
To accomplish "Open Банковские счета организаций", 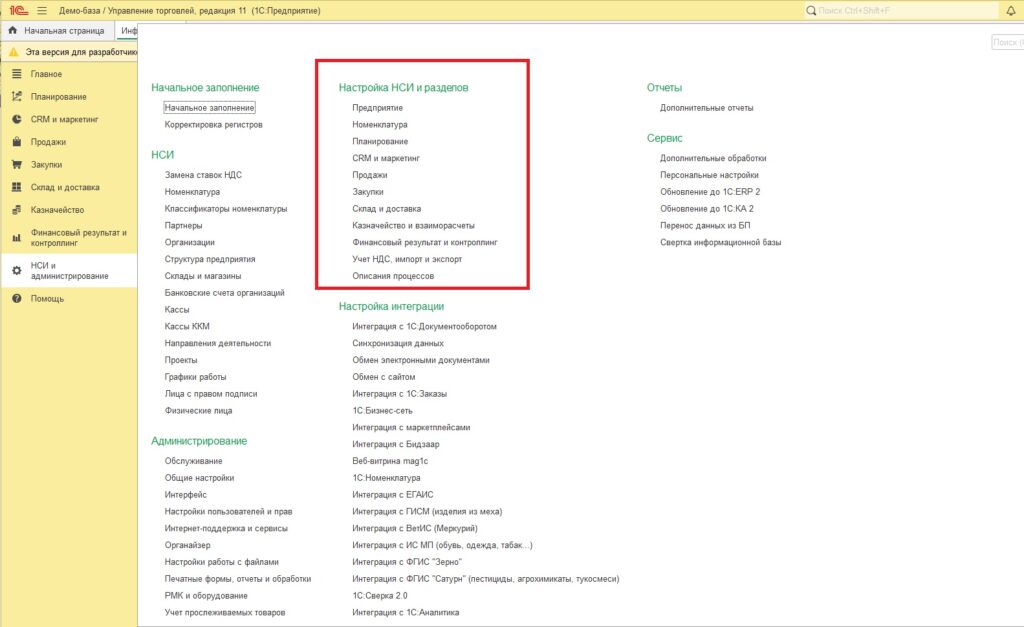I will coord(225,293).
